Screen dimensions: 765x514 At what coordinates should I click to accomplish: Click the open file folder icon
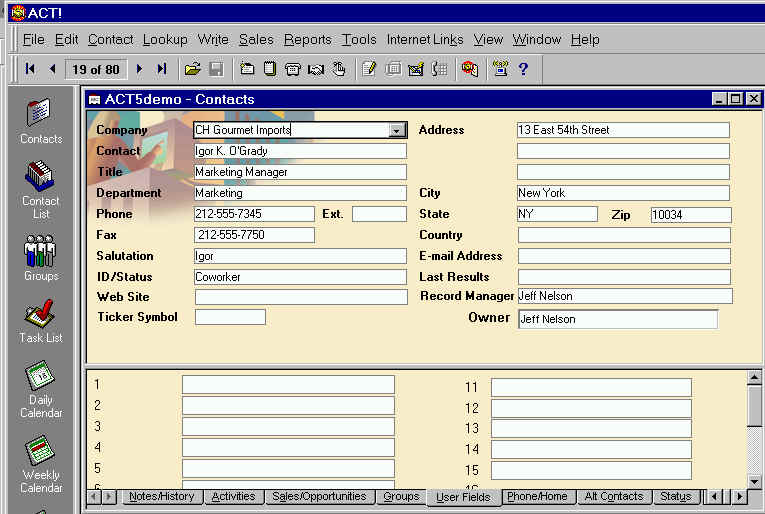point(193,69)
